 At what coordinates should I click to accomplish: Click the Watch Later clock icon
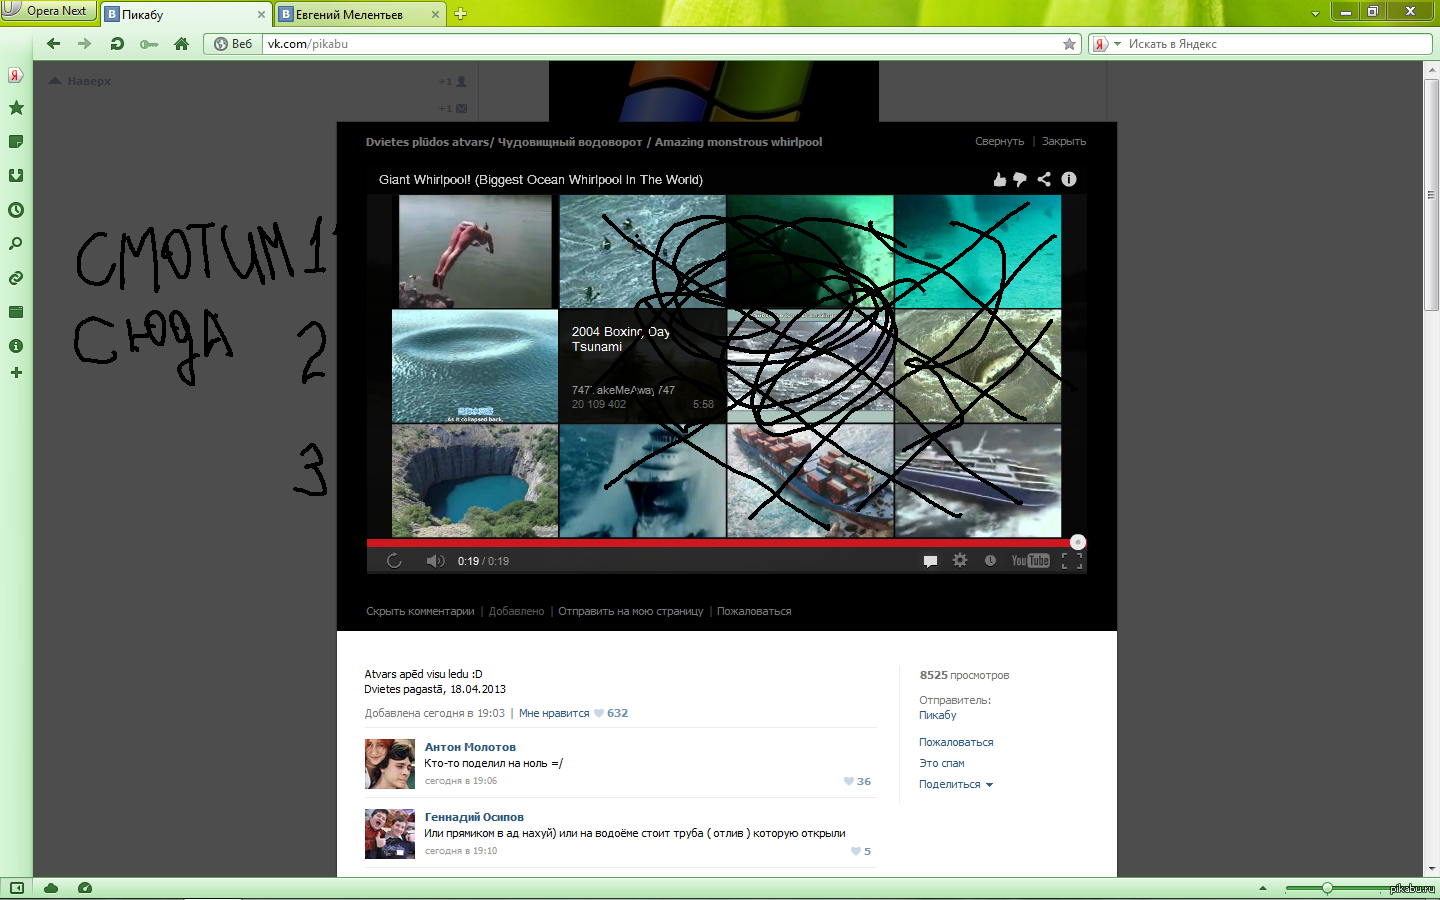coord(990,561)
